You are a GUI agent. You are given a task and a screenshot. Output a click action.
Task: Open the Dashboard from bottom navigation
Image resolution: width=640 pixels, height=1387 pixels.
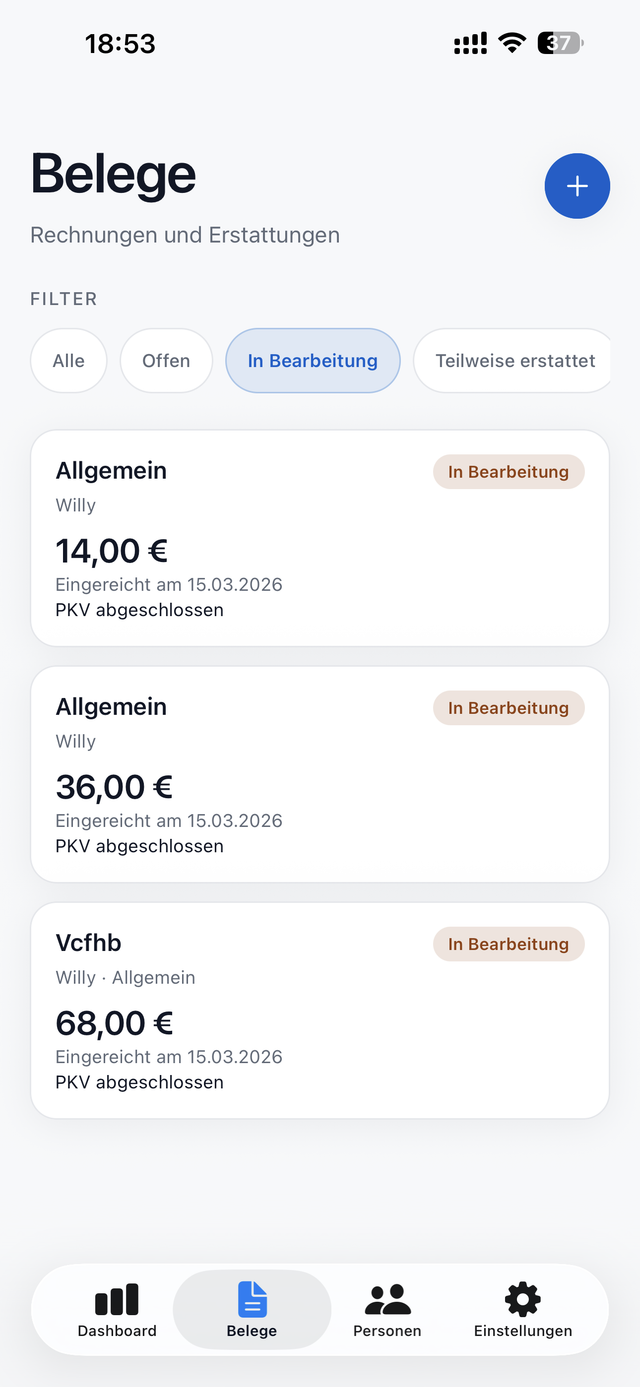coord(117,1310)
